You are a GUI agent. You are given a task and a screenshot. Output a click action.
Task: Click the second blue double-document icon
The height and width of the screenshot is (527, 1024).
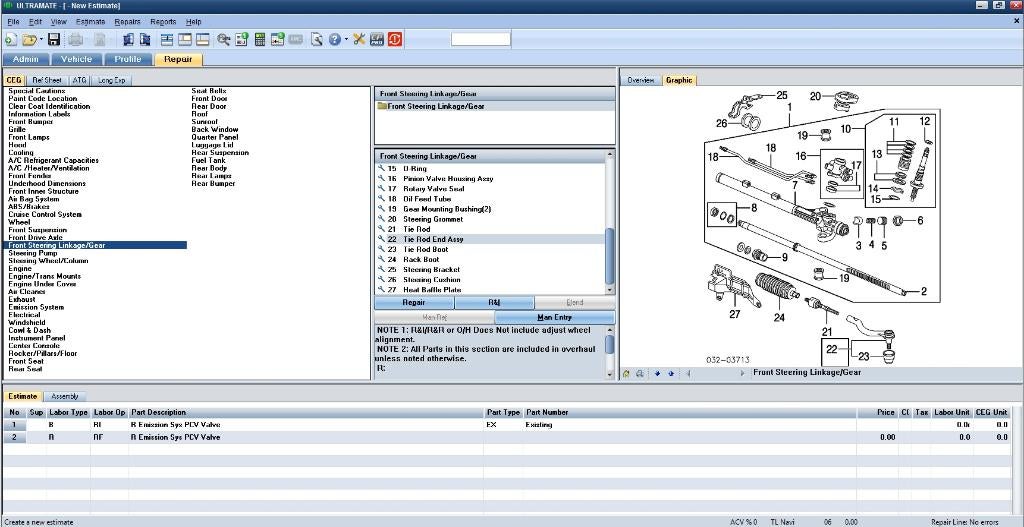tap(146, 40)
